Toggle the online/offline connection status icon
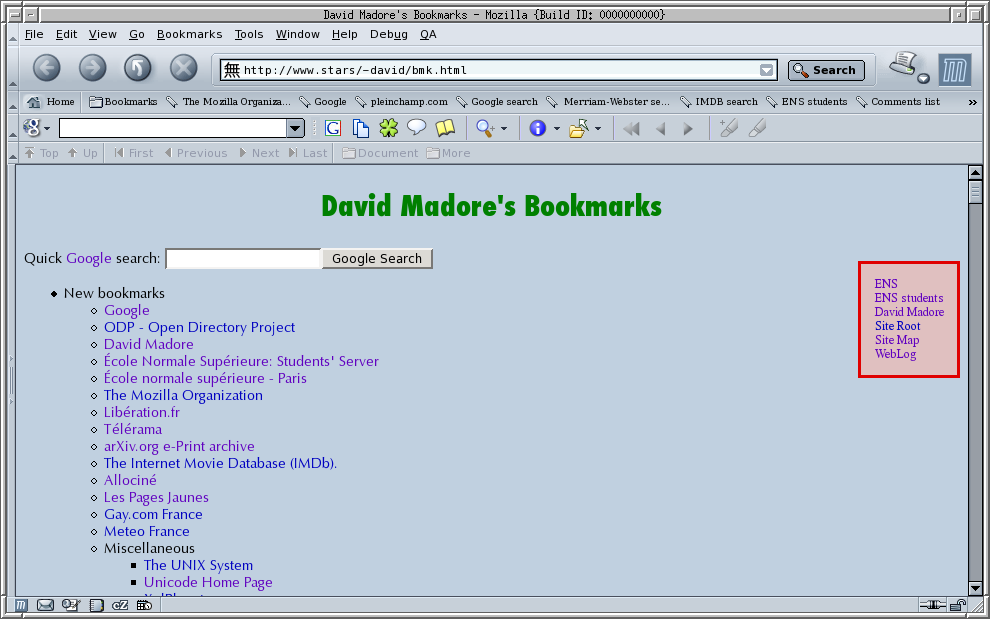990x619 pixels. (932, 605)
